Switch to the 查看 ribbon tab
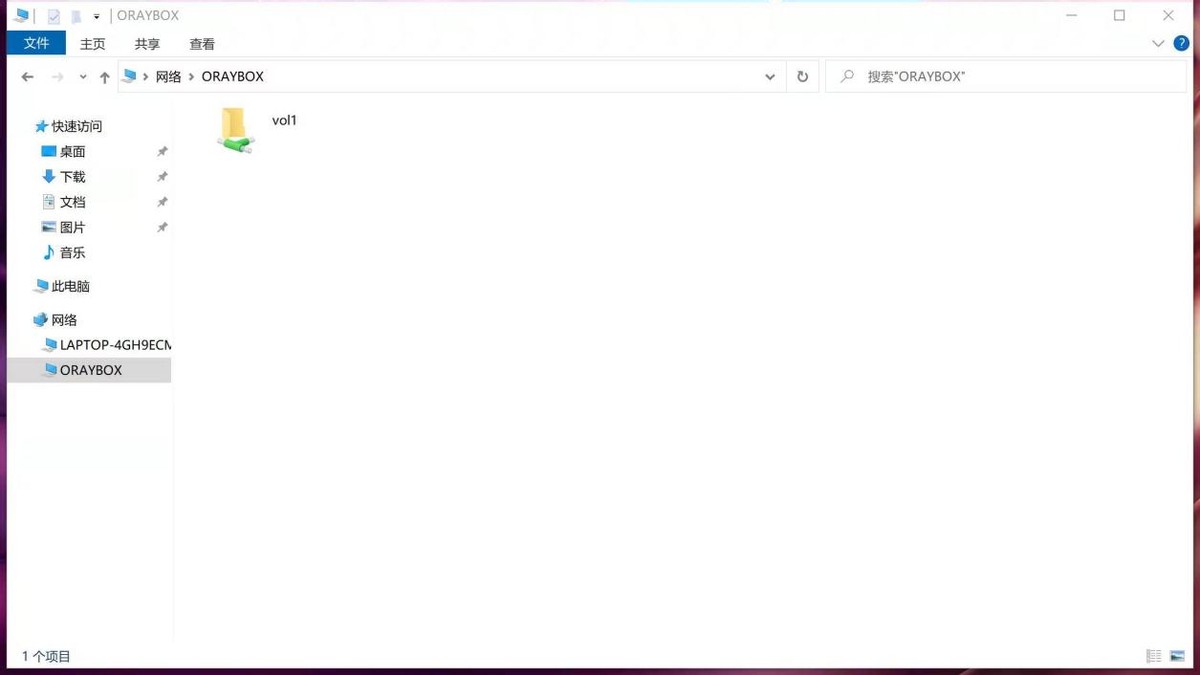The width and height of the screenshot is (1200, 675). click(202, 44)
